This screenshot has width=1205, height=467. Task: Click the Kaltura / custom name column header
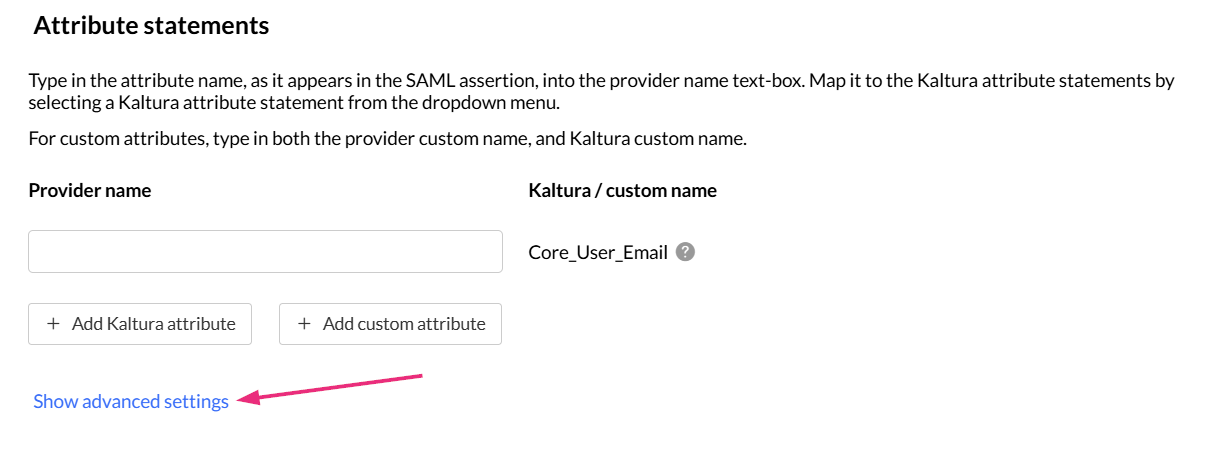coord(622,190)
